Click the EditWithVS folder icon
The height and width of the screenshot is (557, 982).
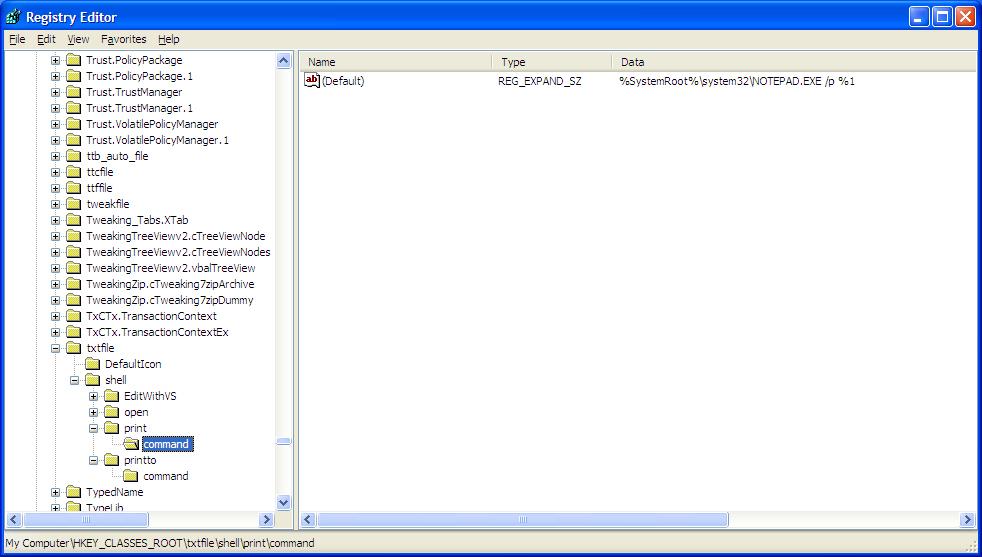112,396
